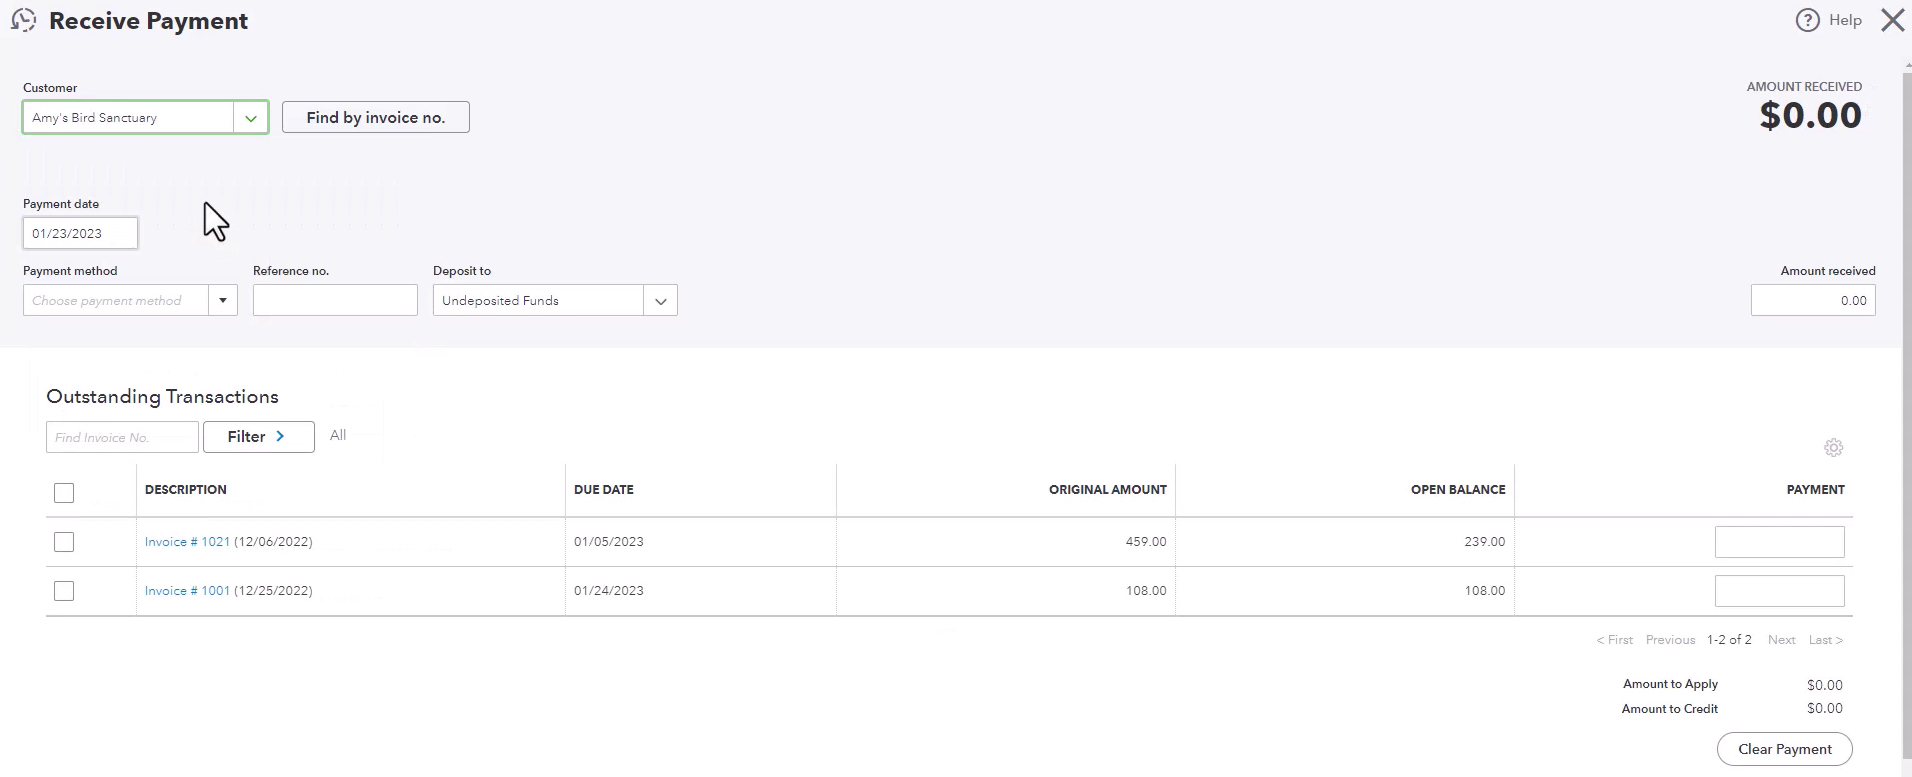Click Find by invoice no. button
Screen dimensions: 1912x777
(376, 117)
